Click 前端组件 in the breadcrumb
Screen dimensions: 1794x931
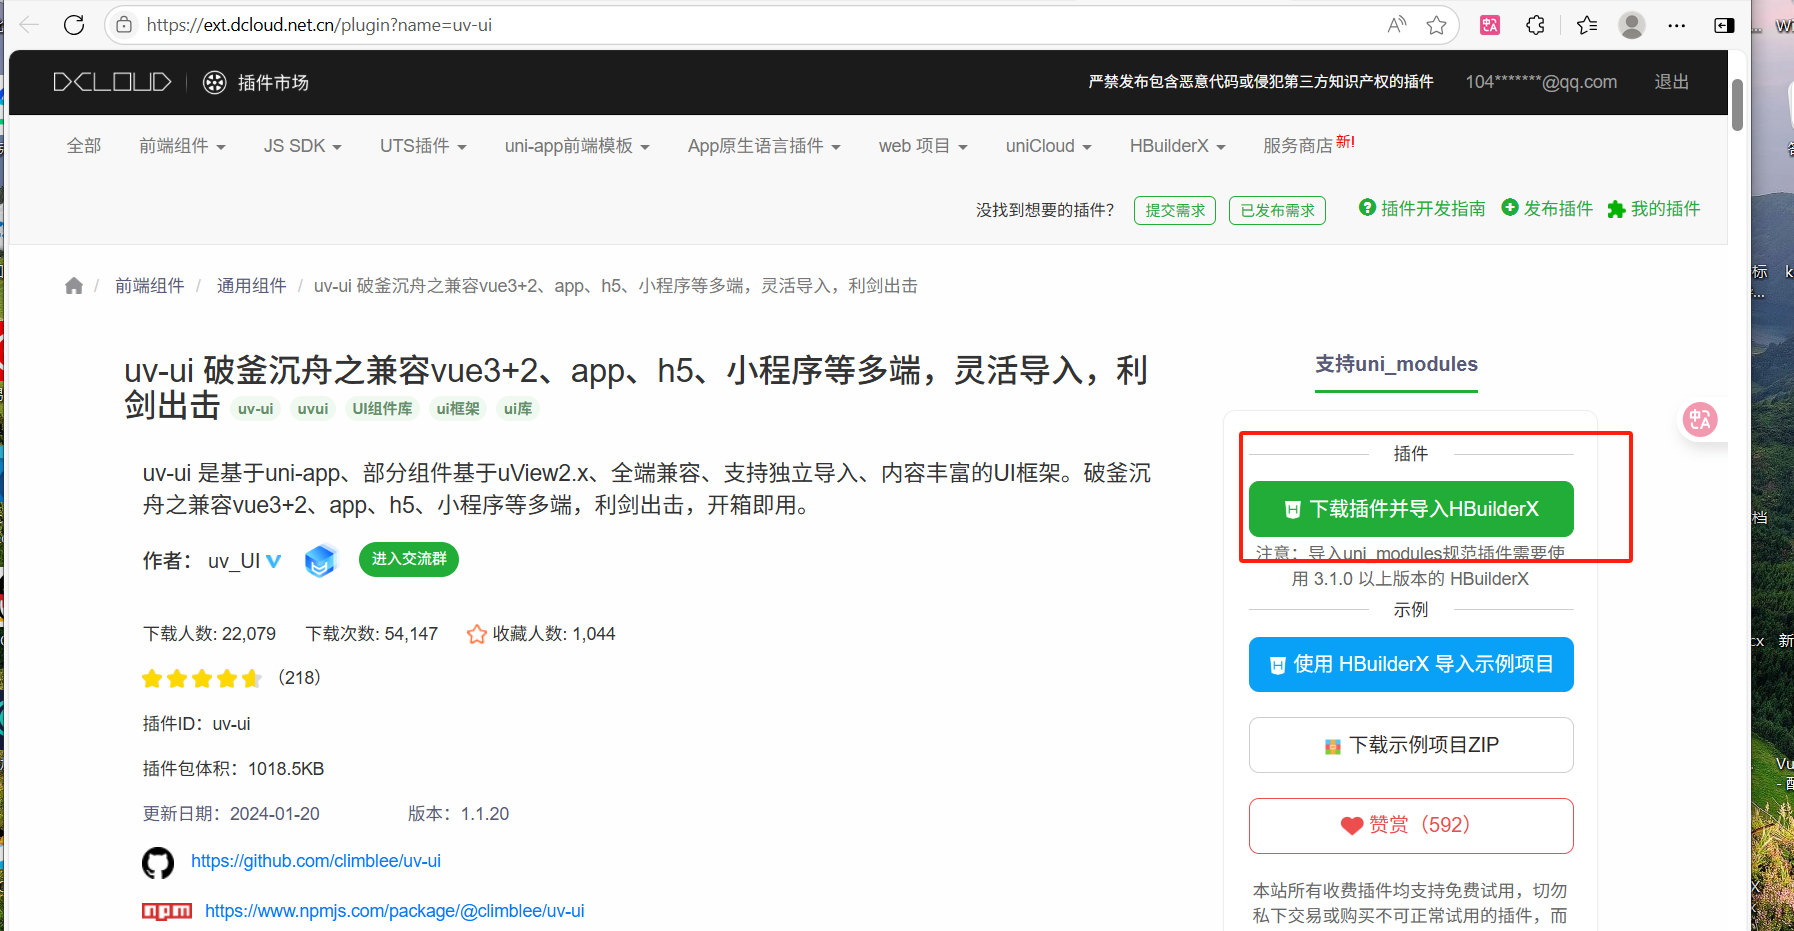(150, 286)
